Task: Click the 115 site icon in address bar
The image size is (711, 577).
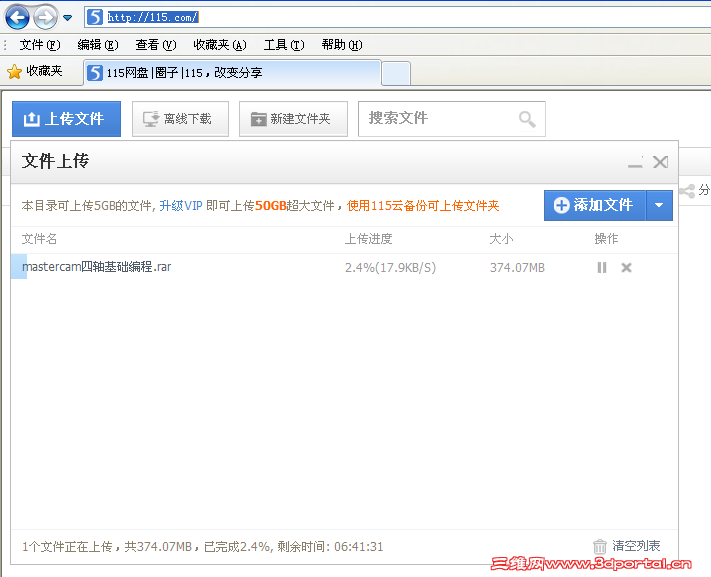Action: [x=95, y=17]
